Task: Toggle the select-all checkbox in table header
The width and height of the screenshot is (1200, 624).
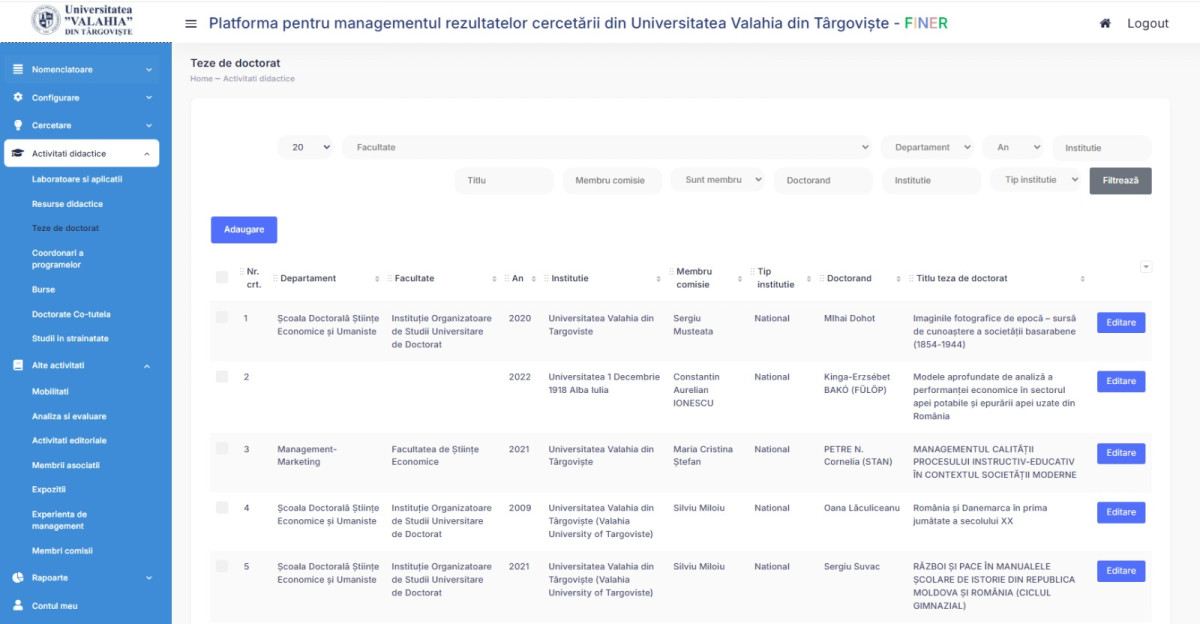Action: point(222,277)
